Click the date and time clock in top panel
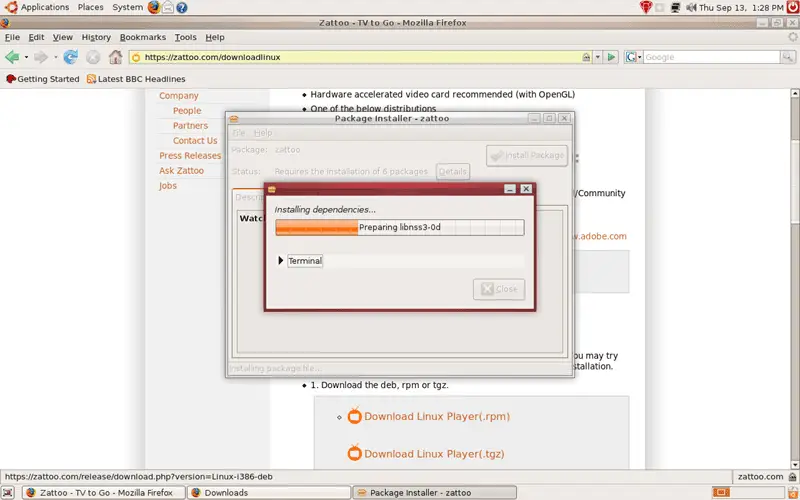The width and height of the screenshot is (800, 500). coord(741,8)
